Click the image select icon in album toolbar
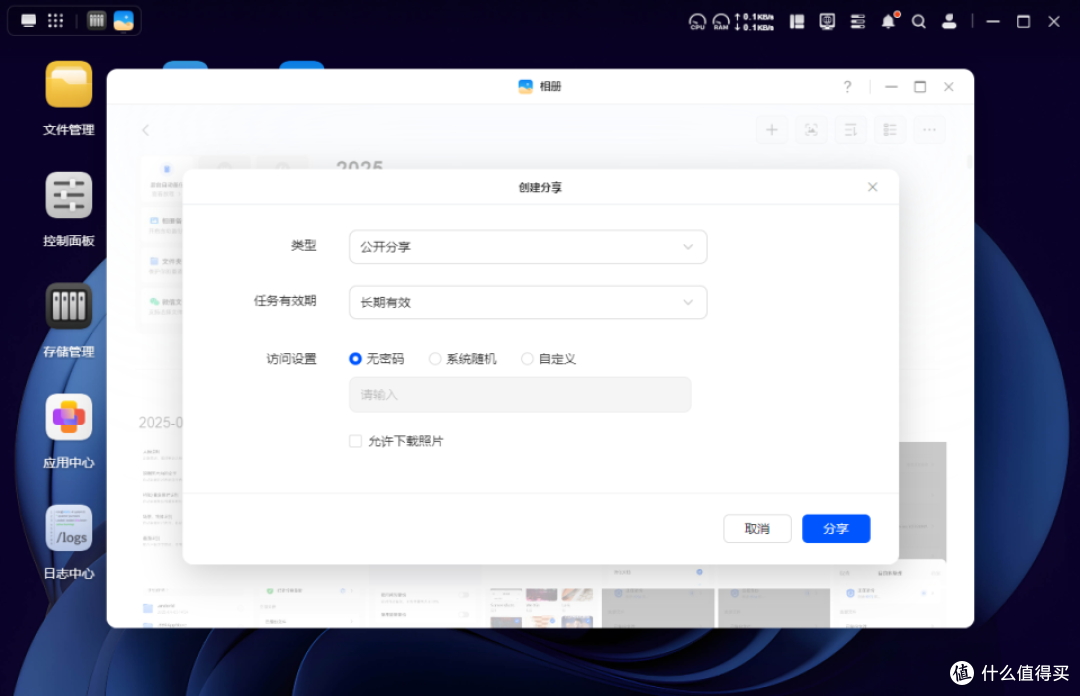 coord(811,130)
